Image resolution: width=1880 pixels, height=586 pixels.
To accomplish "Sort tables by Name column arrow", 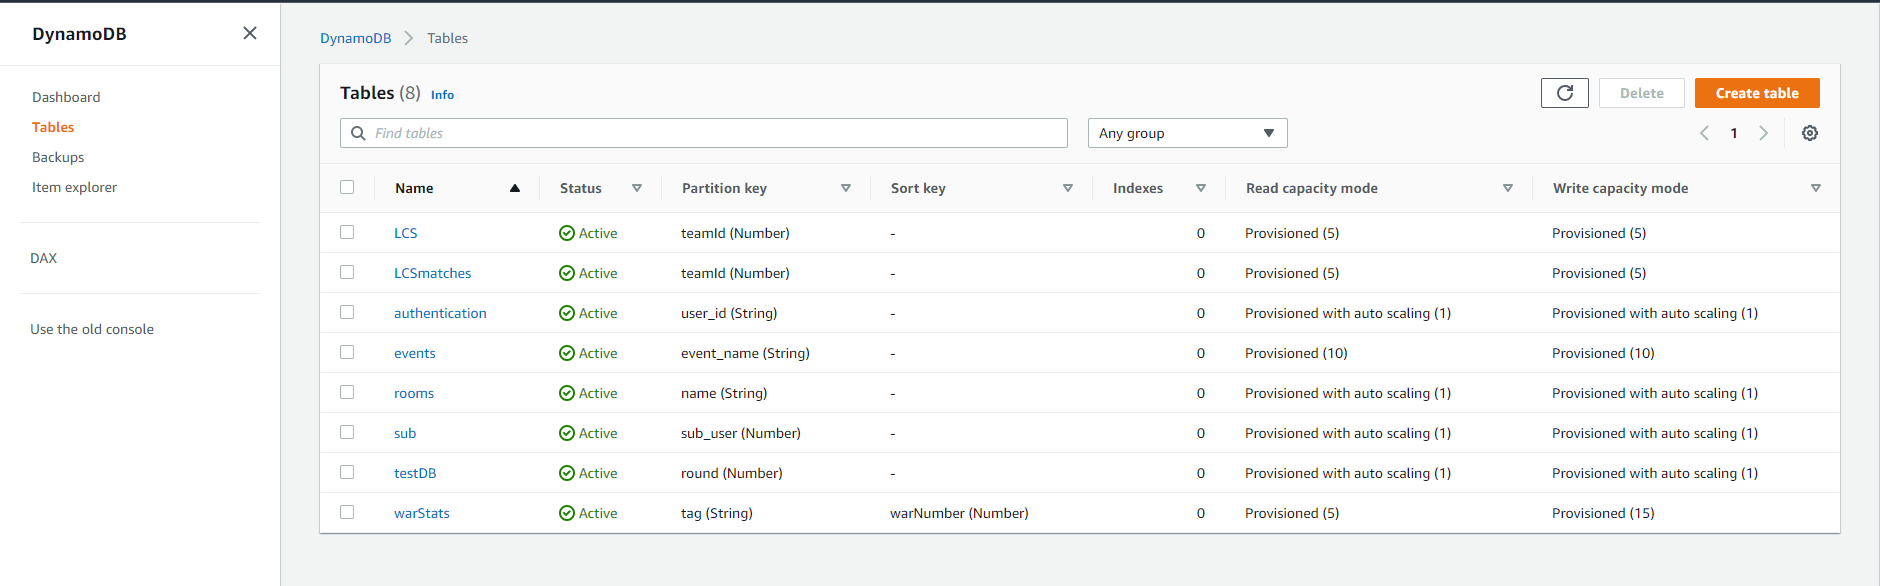I will pyautogui.click(x=515, y=188).
